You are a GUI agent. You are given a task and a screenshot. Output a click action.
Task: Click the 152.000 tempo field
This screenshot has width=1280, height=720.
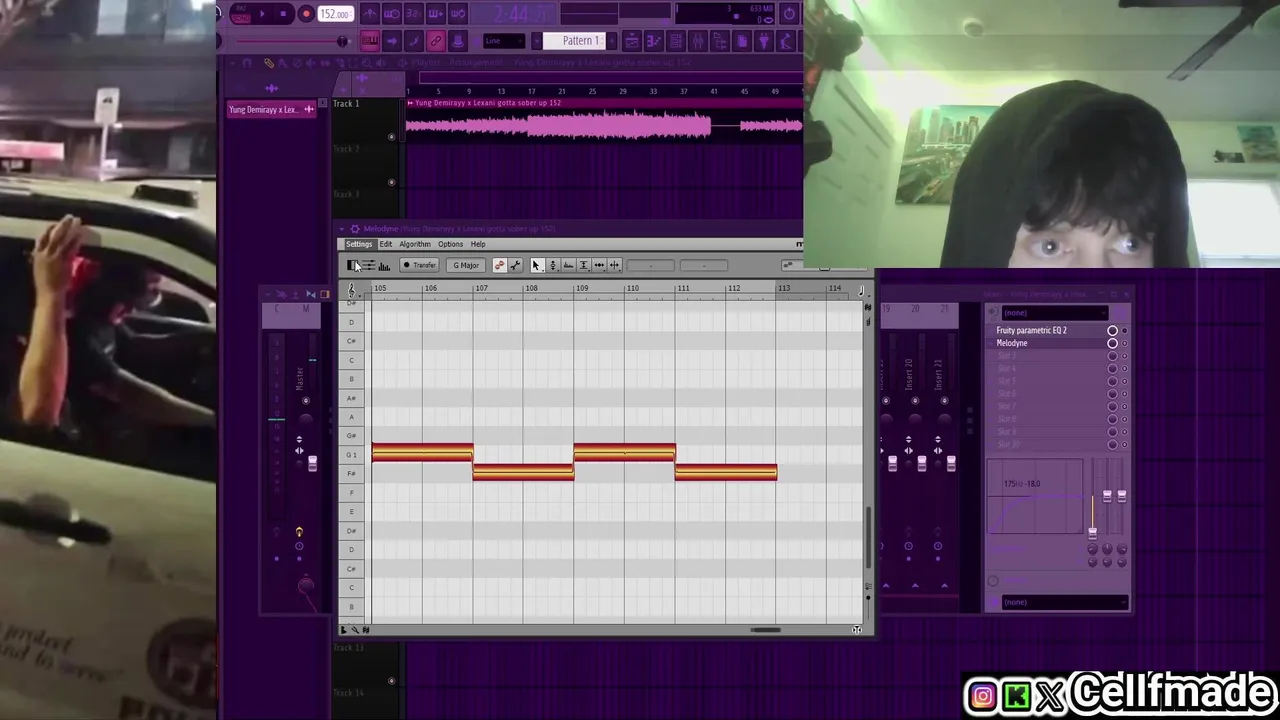tap(335, 14)
